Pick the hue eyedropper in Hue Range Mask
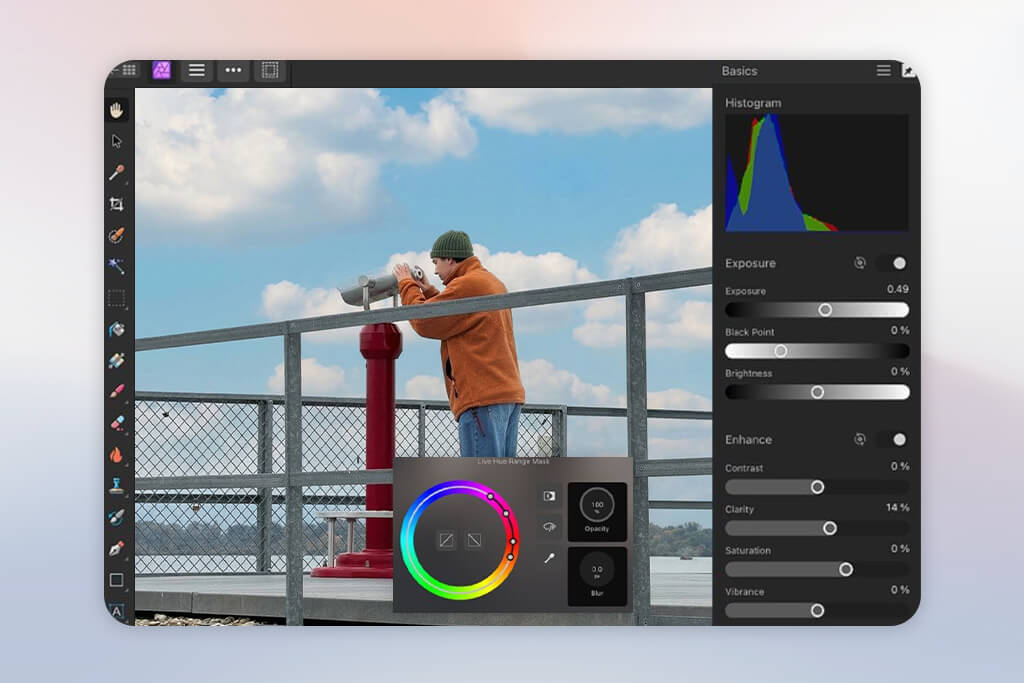The image size is (1024, 683). pos(549,558)
